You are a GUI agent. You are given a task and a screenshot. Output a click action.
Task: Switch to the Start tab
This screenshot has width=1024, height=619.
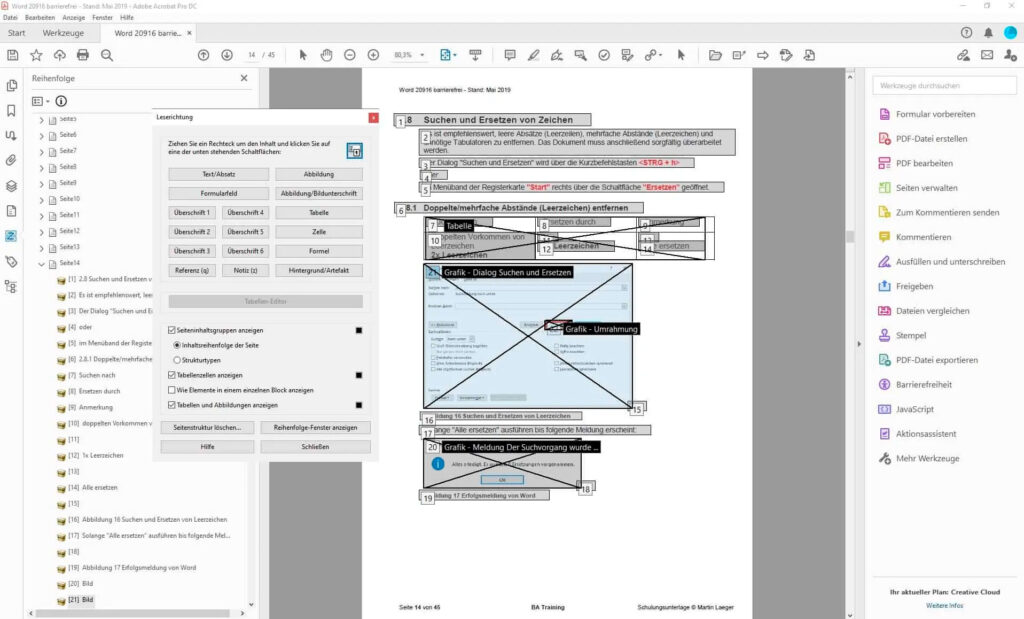pyautogui.click(x=16, y=33)
